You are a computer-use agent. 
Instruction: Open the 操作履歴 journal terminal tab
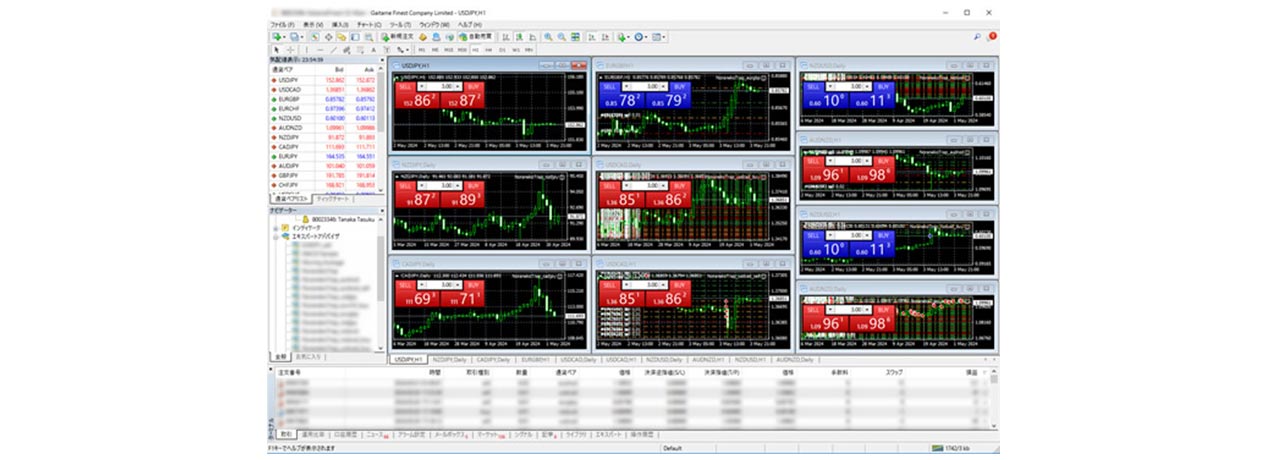point(640,435)
